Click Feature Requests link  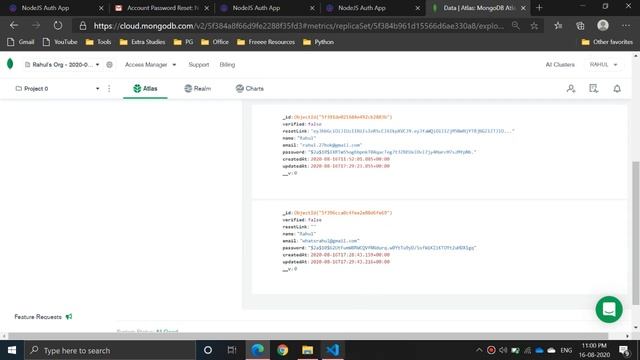coord(38,317)
